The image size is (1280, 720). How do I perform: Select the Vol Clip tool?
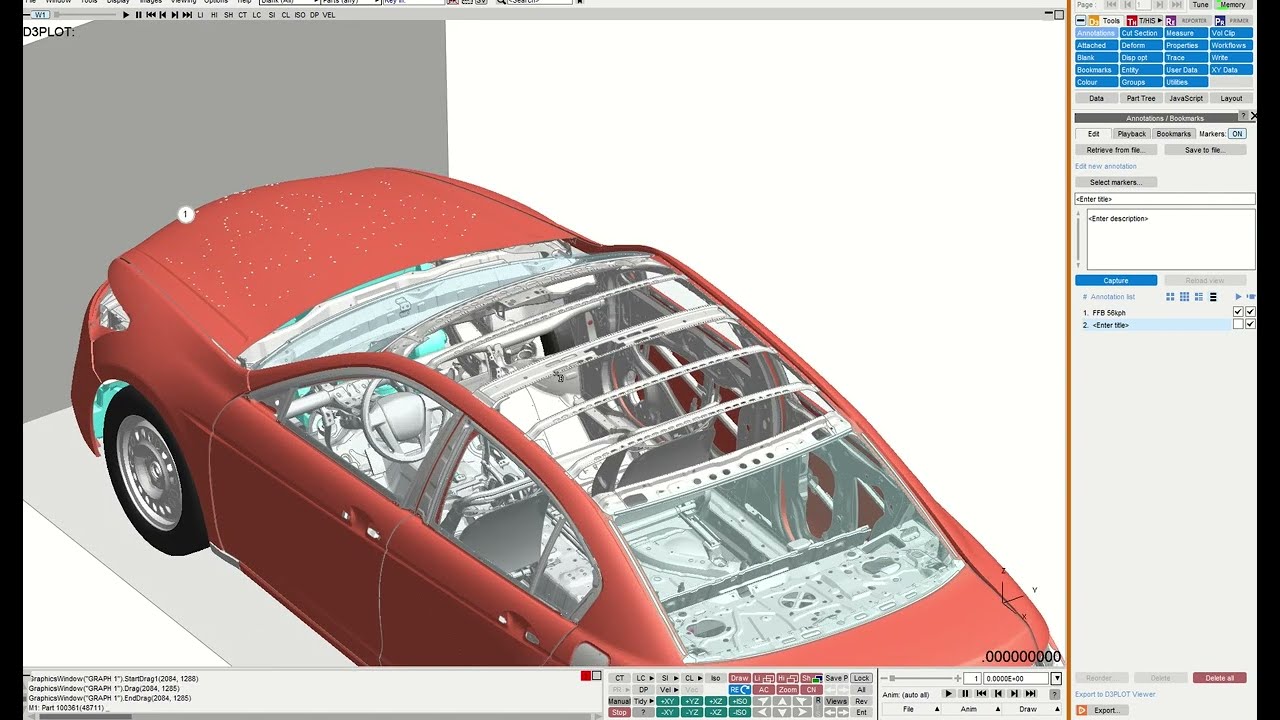[x=1231, y=33]
